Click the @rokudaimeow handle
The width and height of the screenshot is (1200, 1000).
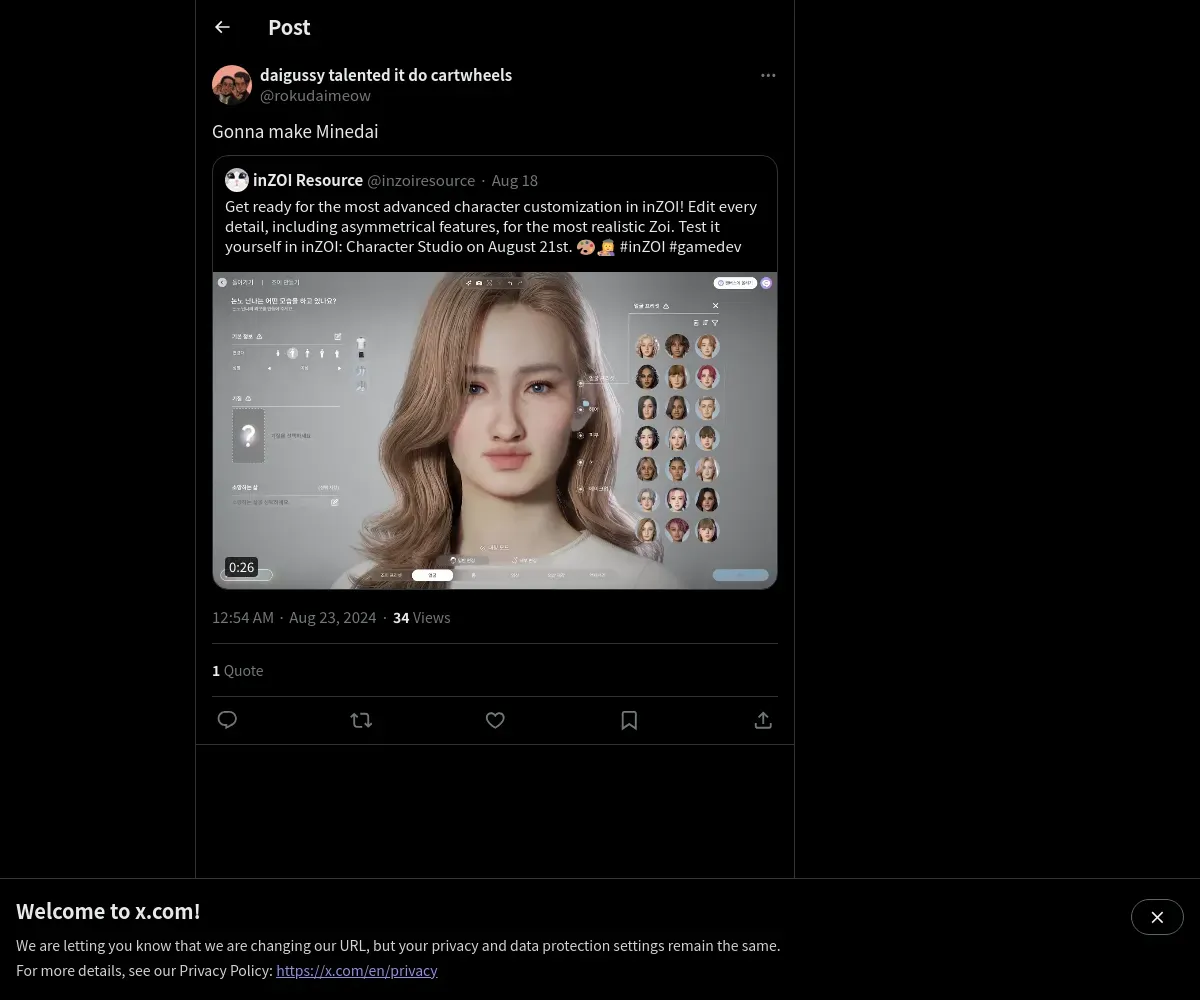[x=315, y=96]
